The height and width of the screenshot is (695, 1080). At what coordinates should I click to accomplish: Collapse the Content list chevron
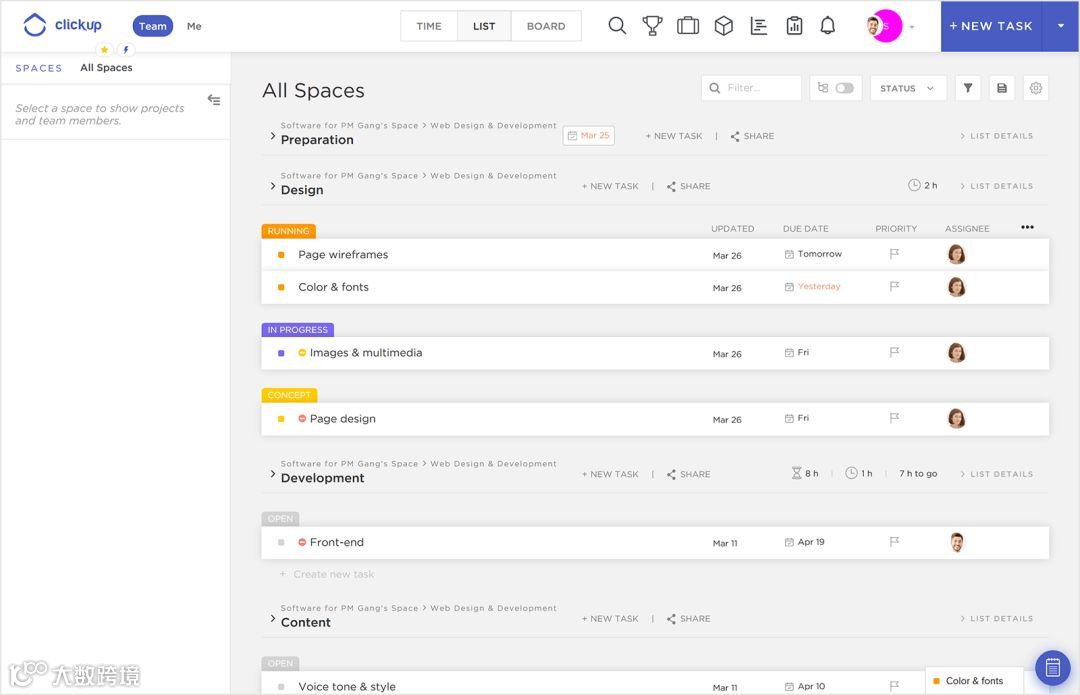273,619
